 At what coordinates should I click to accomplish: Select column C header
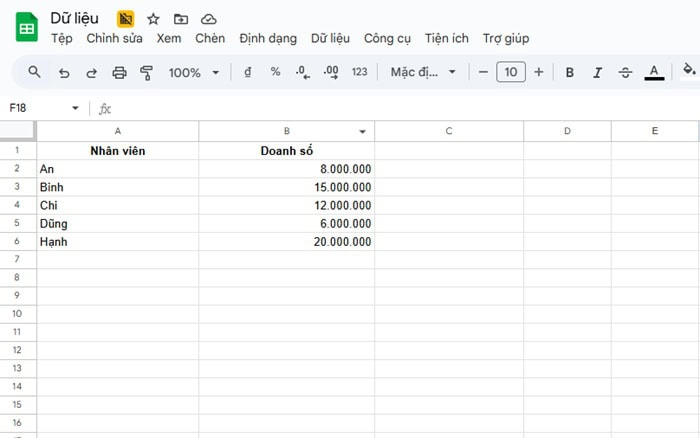click(449, 131)
